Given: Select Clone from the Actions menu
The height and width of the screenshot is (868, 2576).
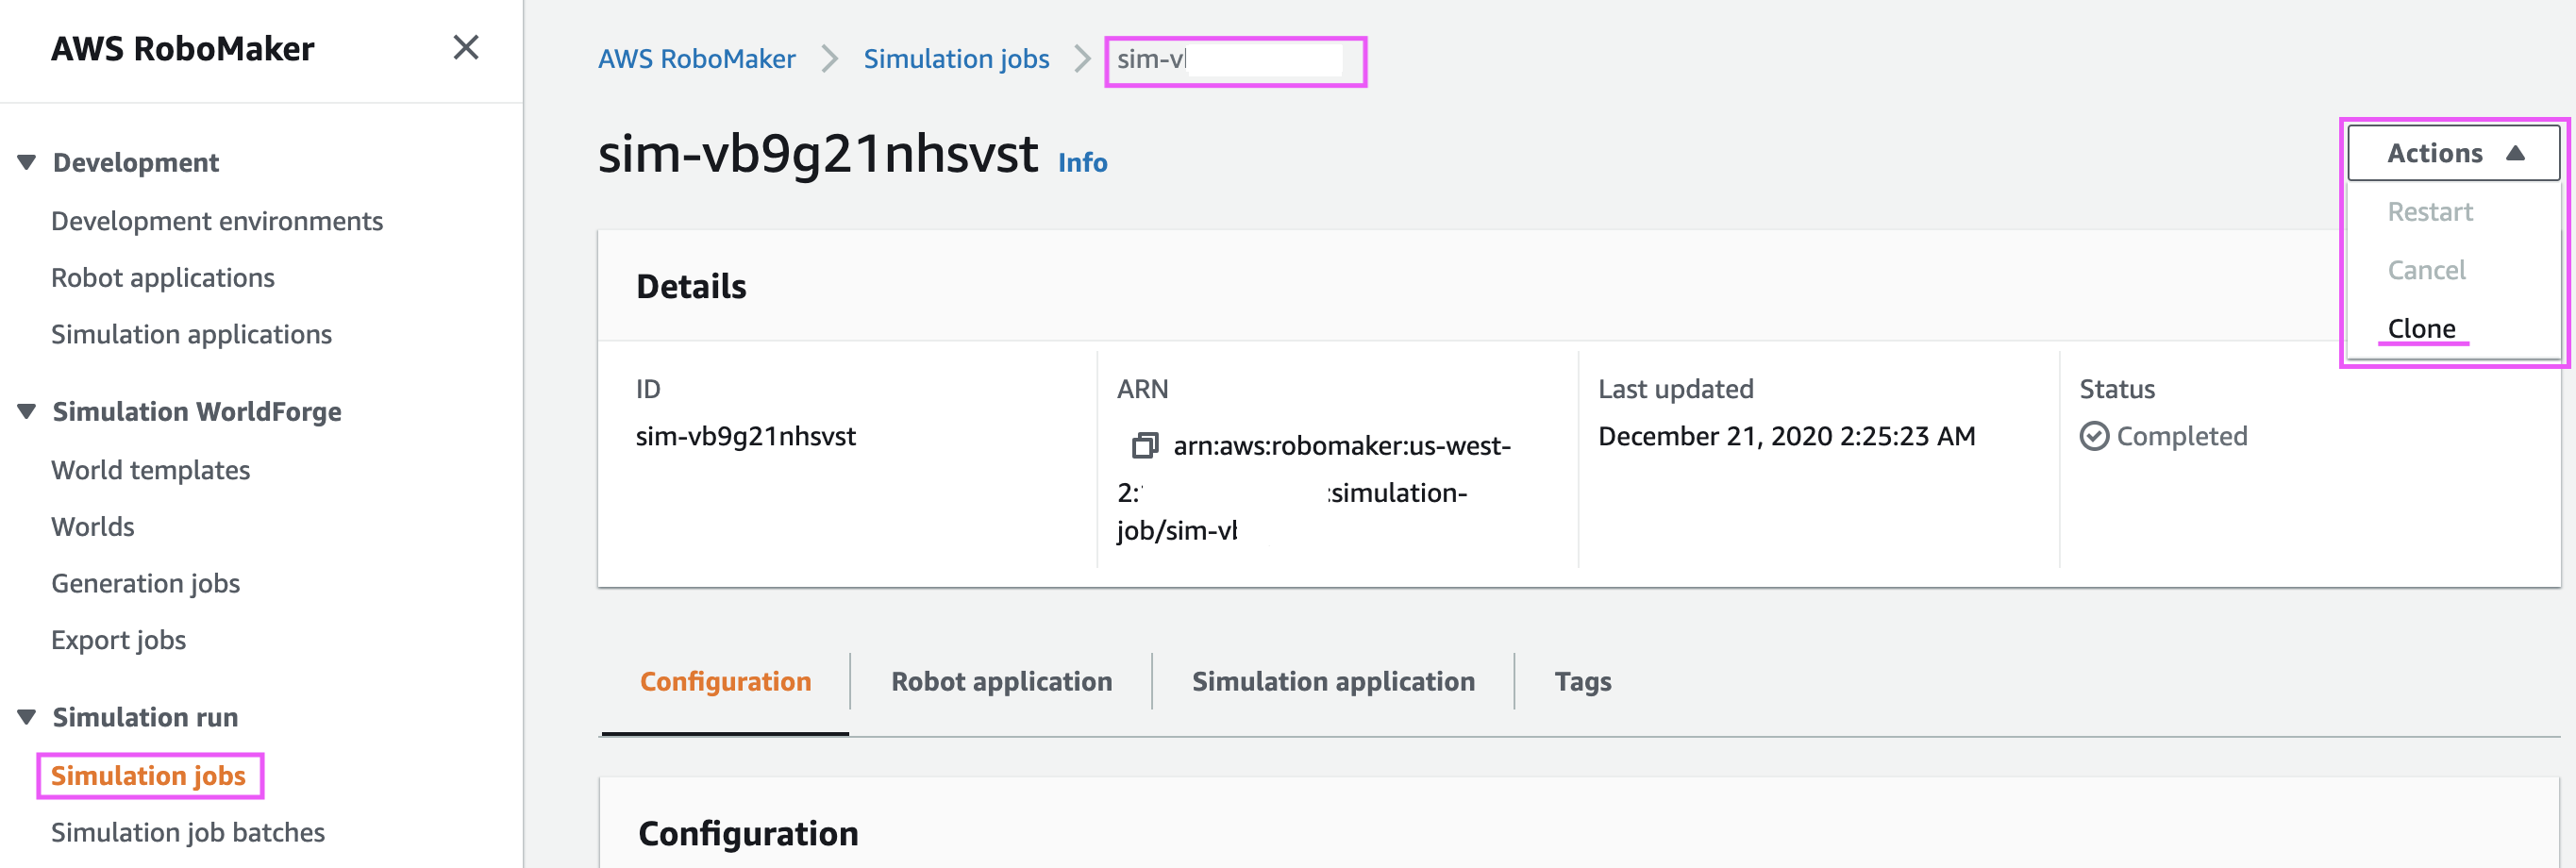Looking at the screenshot, I should (2420, 328).
